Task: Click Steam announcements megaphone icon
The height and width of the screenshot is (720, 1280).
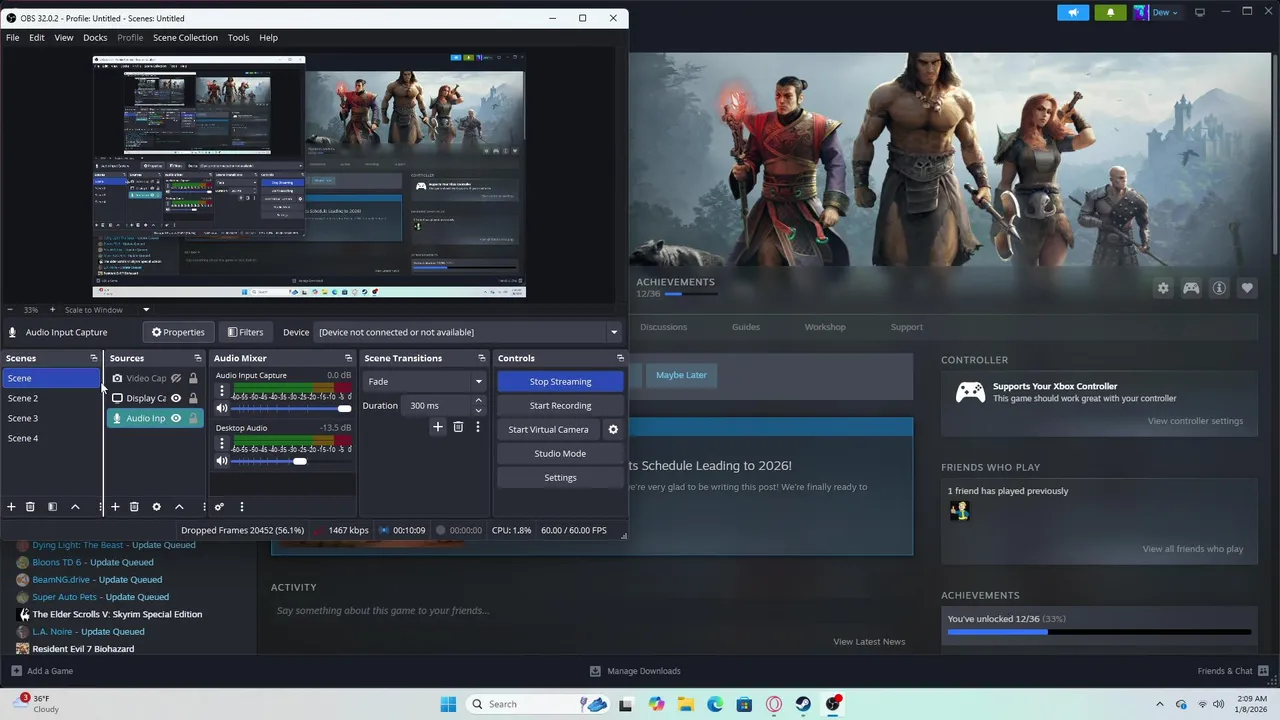Action: (x=1073, y=13)
